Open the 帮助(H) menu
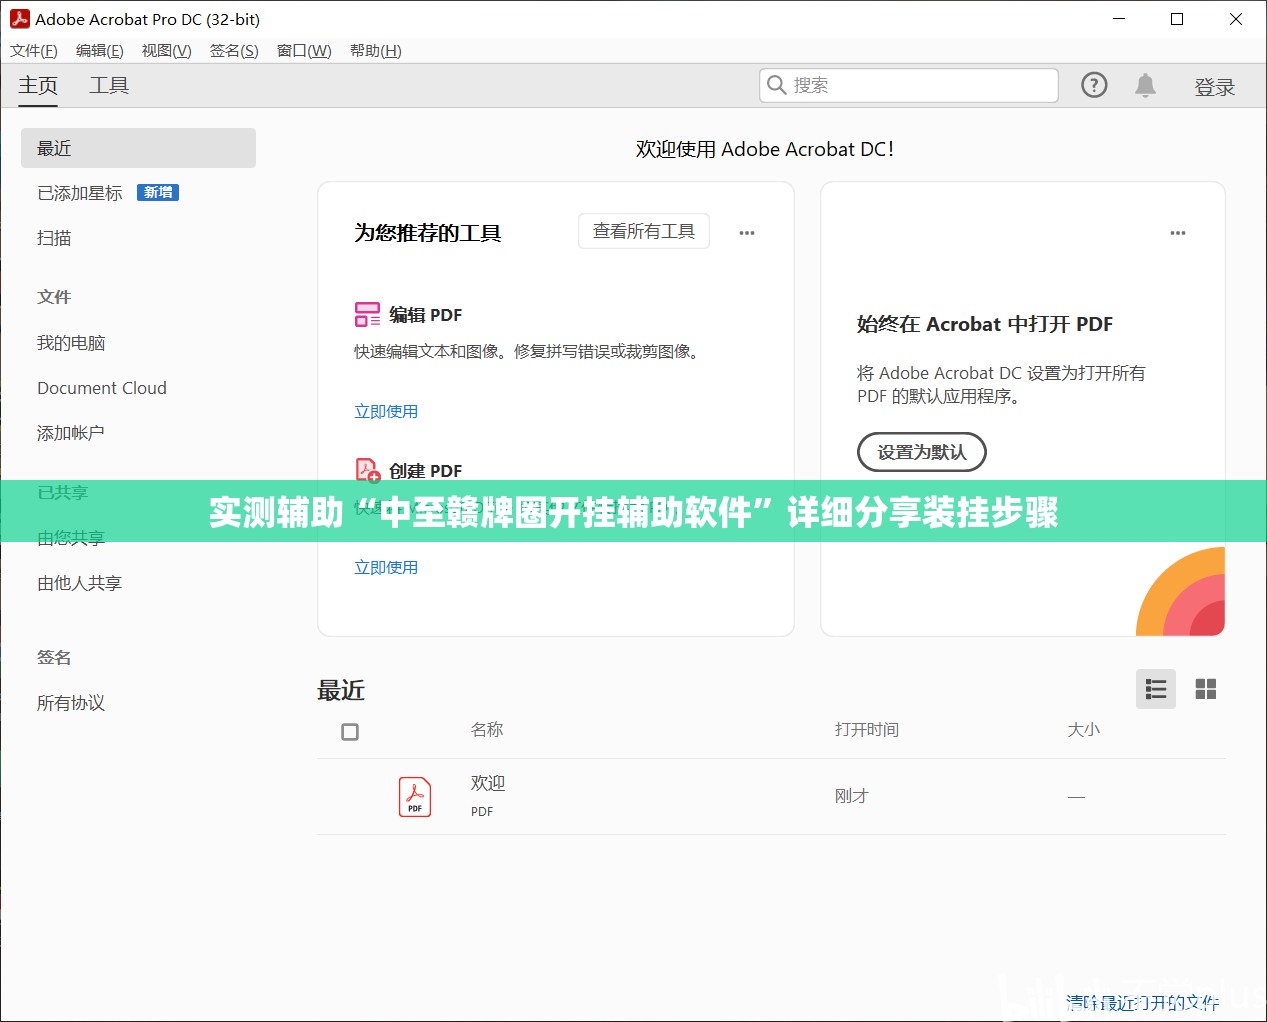1267x1022 pixels. pos(376,51)
